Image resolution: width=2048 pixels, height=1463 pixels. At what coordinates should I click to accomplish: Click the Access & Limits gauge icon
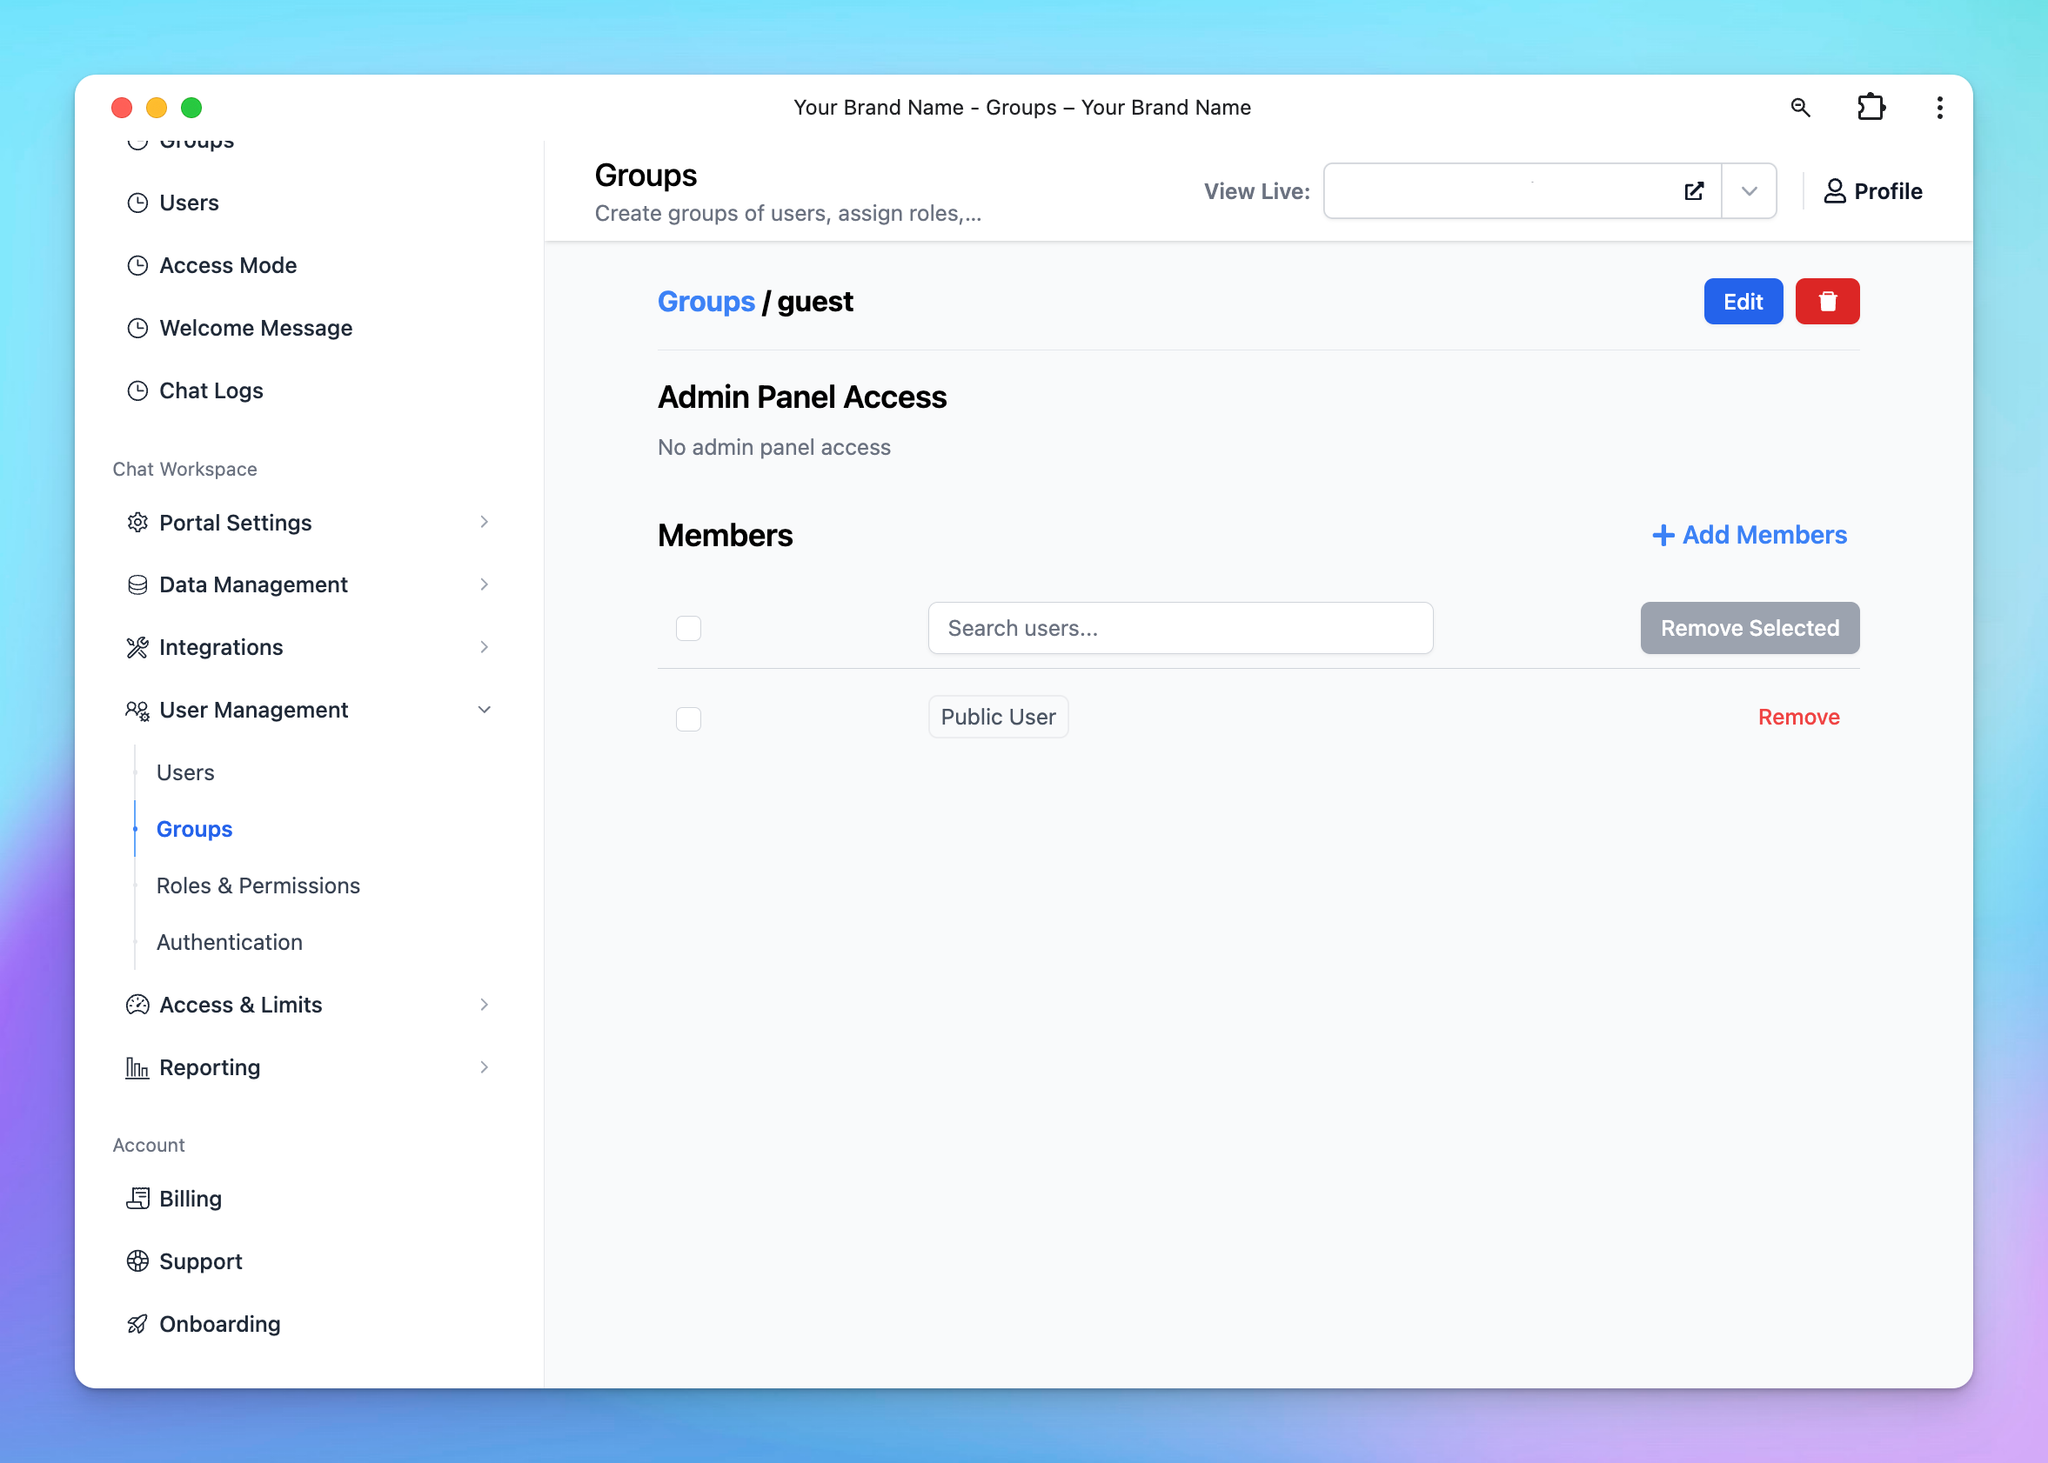138,1005
